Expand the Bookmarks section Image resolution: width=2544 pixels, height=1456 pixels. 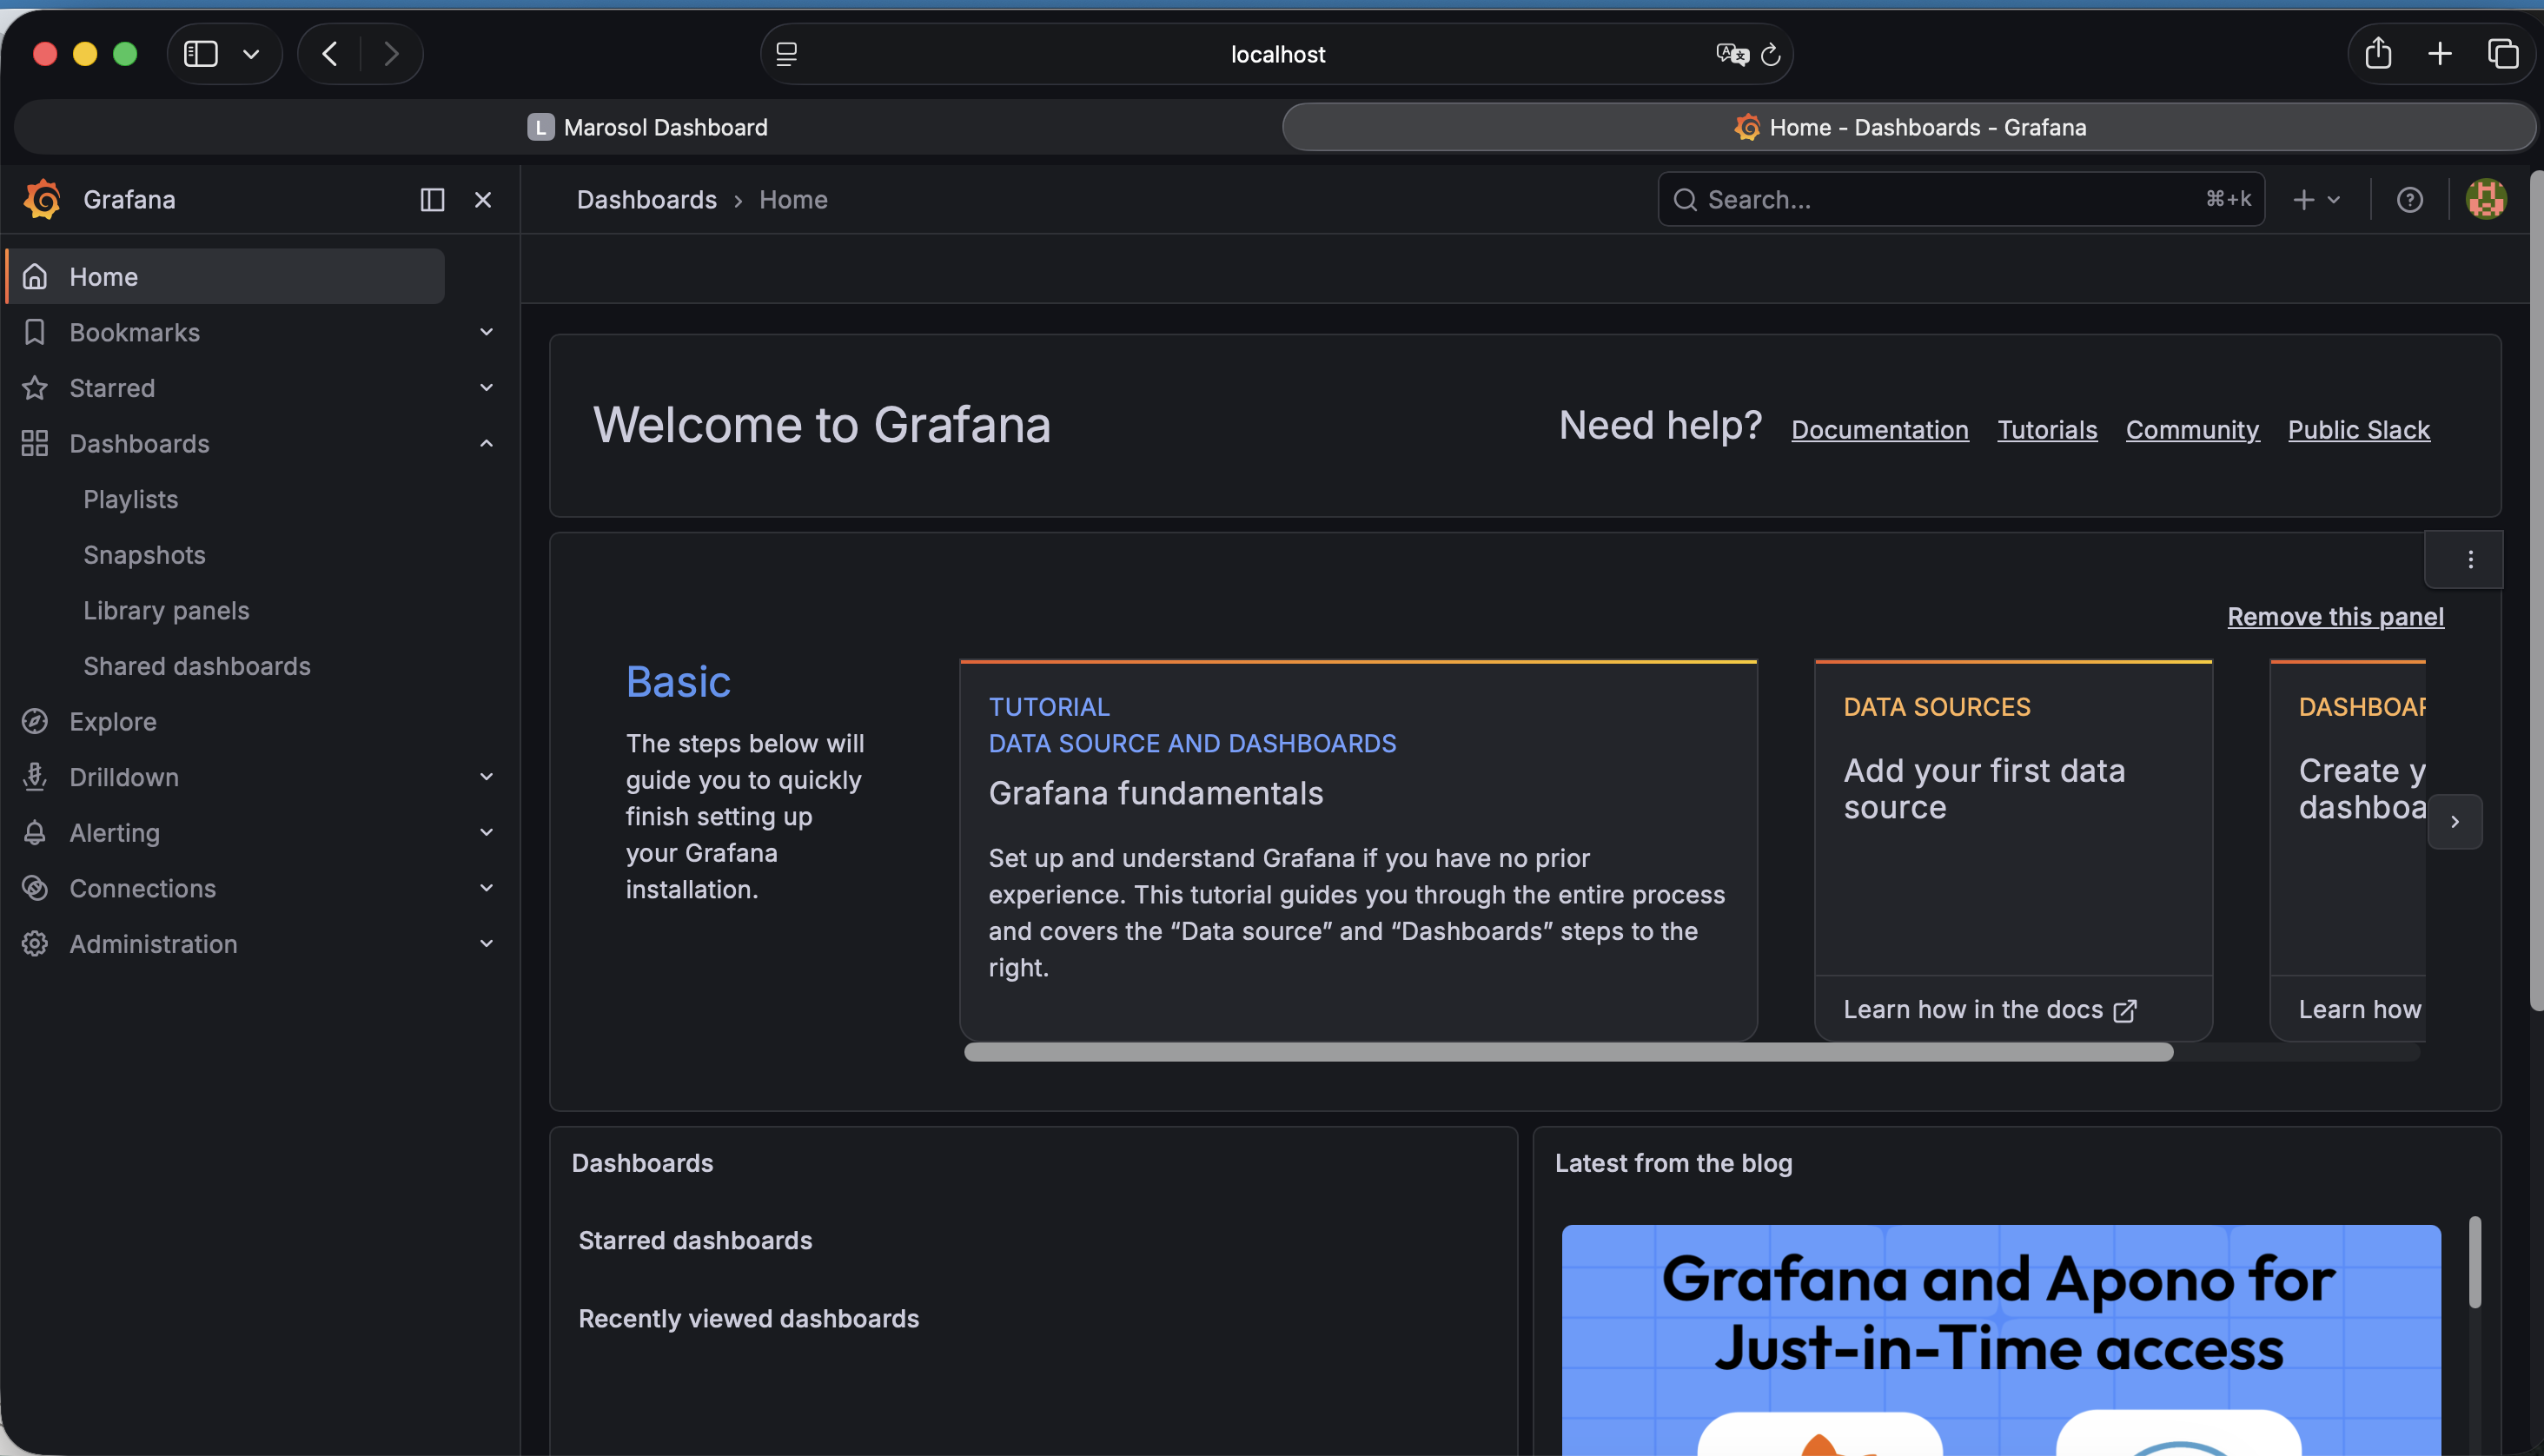point(486,332)
